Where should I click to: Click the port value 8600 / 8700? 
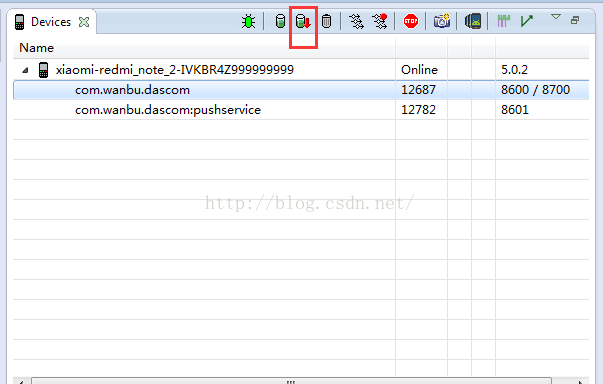point(535,90)
